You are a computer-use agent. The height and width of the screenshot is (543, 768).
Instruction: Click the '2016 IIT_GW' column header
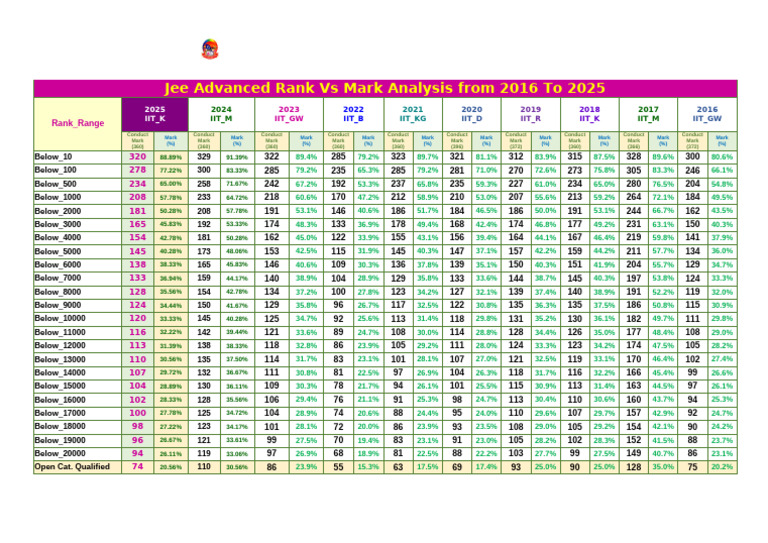(707, 115)
